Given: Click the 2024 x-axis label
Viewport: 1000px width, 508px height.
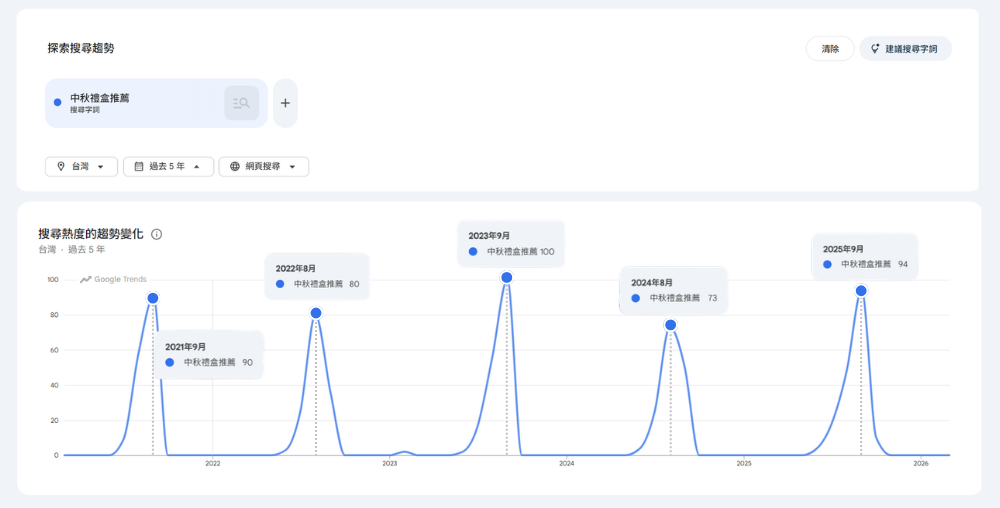Looking at the screenshot, I should tap(566, 464).
